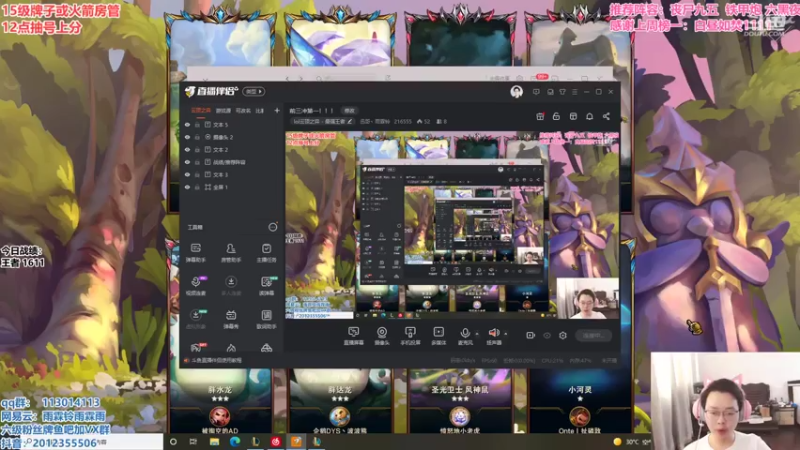800x450 pixels.
Task: Click the Windows search circle on taskbar
Action: 173,442
